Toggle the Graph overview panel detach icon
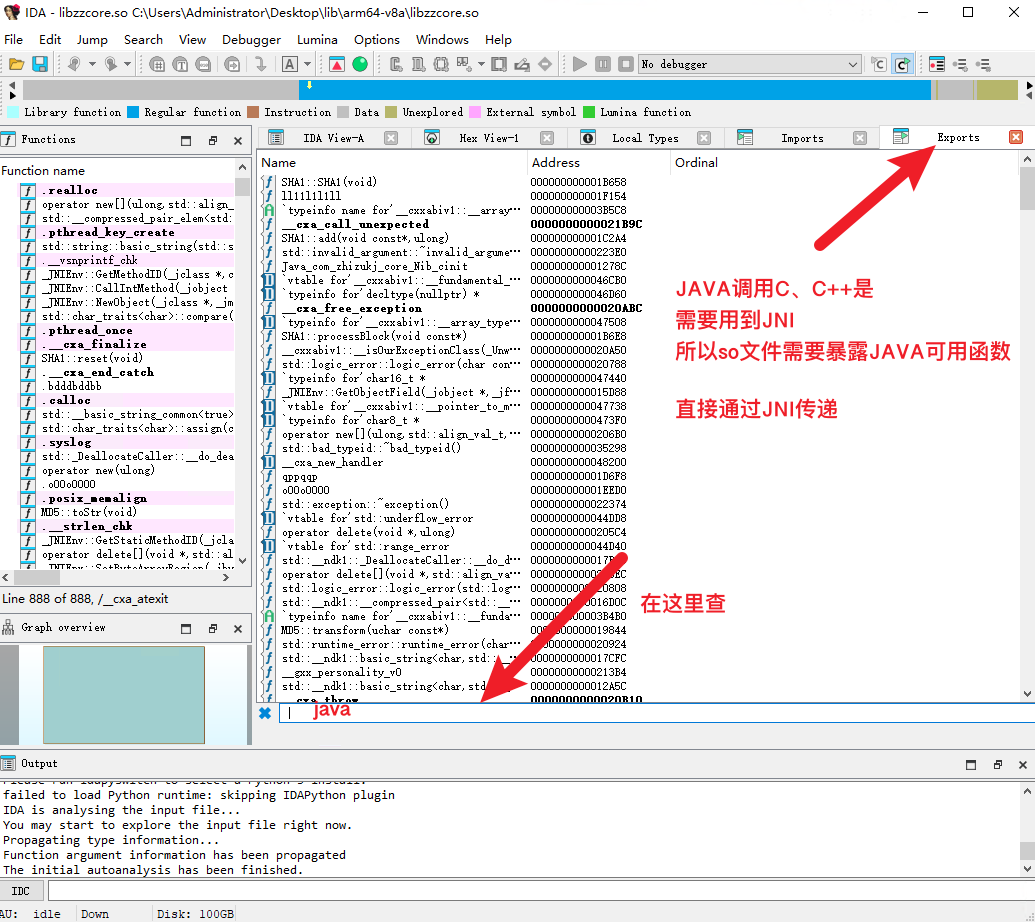 (213, 628)
